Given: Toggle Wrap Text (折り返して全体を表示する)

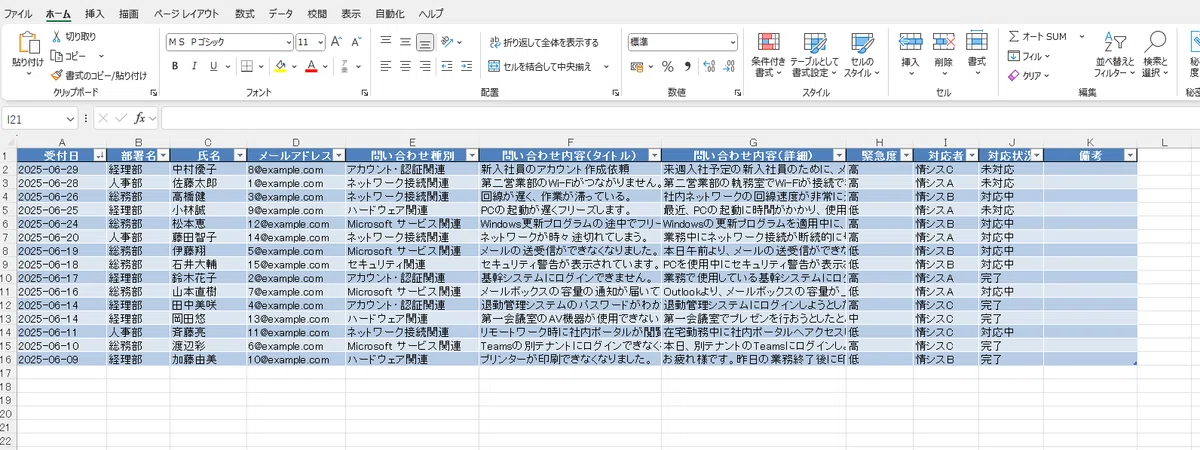Looking at the screenshot, I should tap(544, 42).
